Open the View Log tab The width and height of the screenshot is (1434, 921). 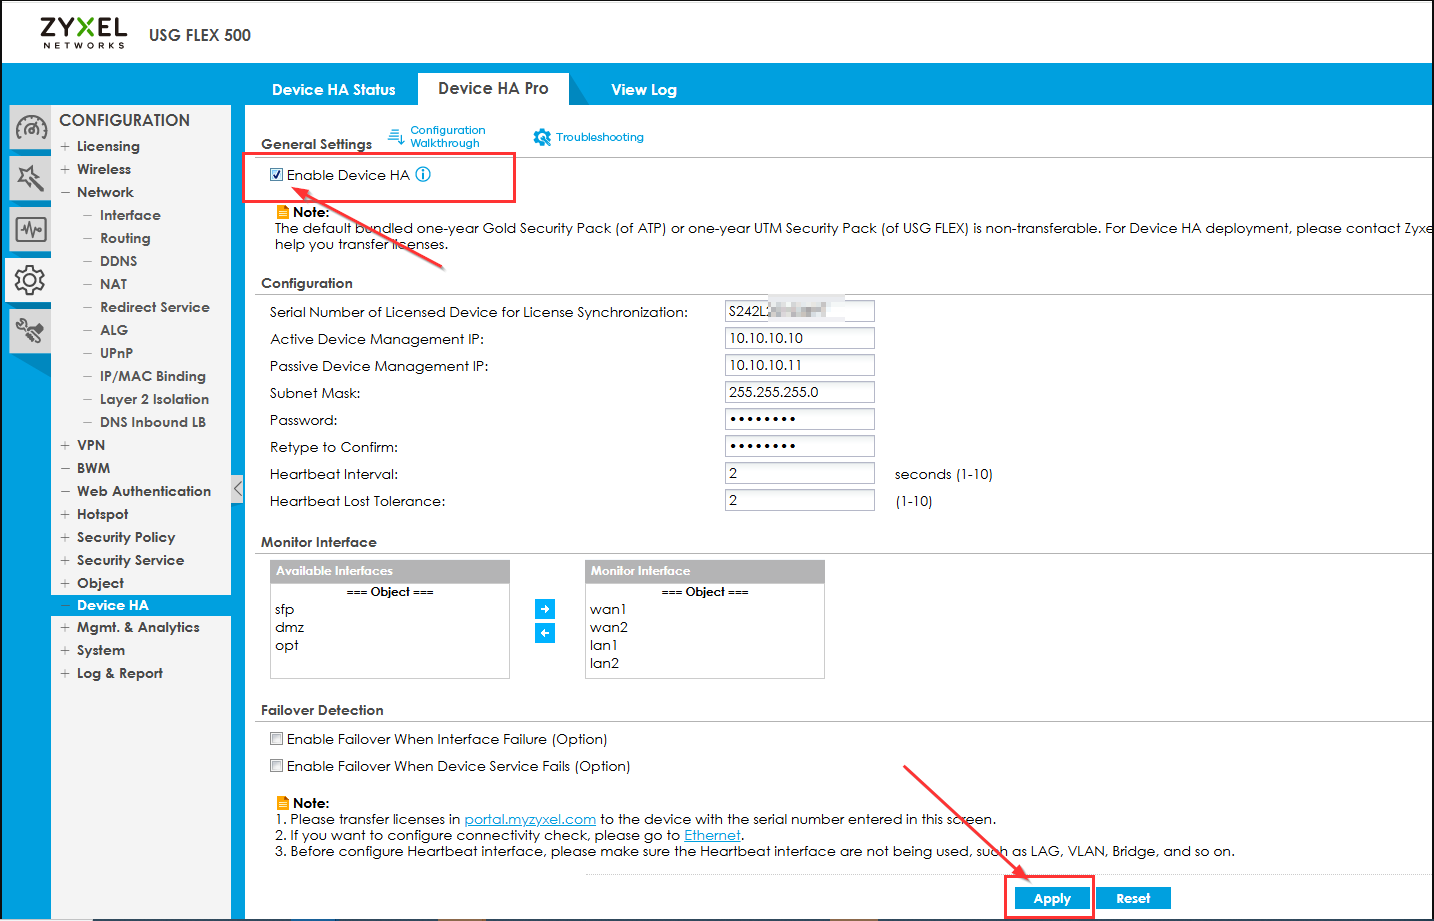coord(643,90)
